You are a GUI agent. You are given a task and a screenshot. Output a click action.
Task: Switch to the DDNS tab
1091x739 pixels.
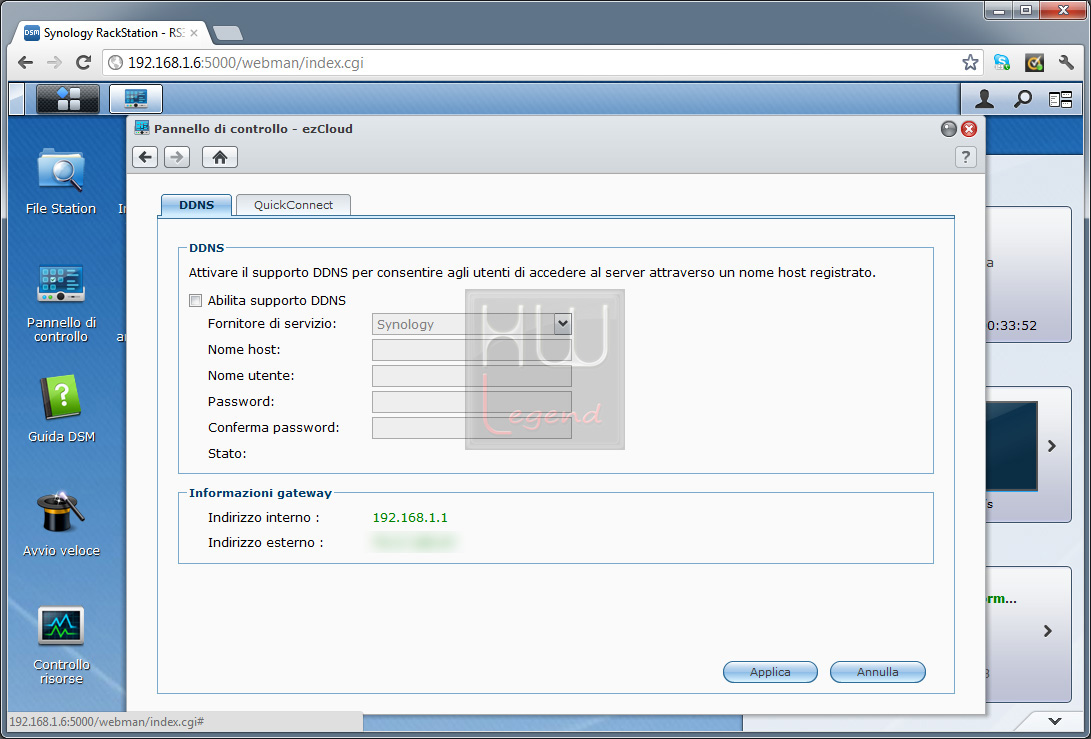(196, 205)
